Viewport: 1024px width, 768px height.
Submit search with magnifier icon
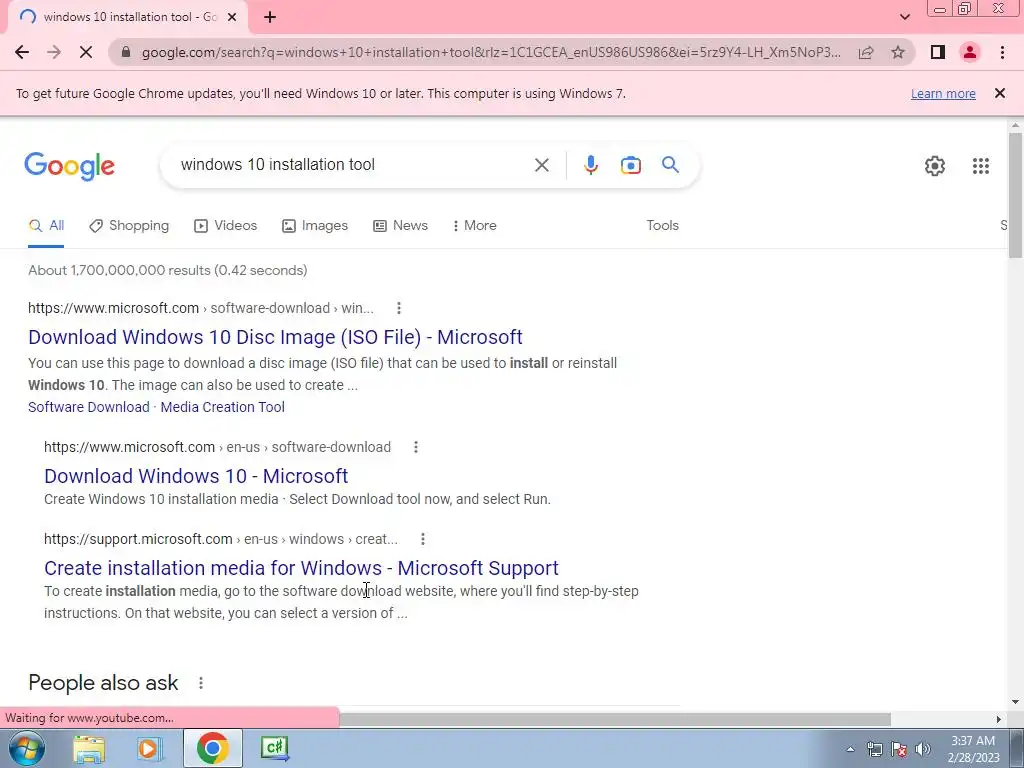pos(670,165)
